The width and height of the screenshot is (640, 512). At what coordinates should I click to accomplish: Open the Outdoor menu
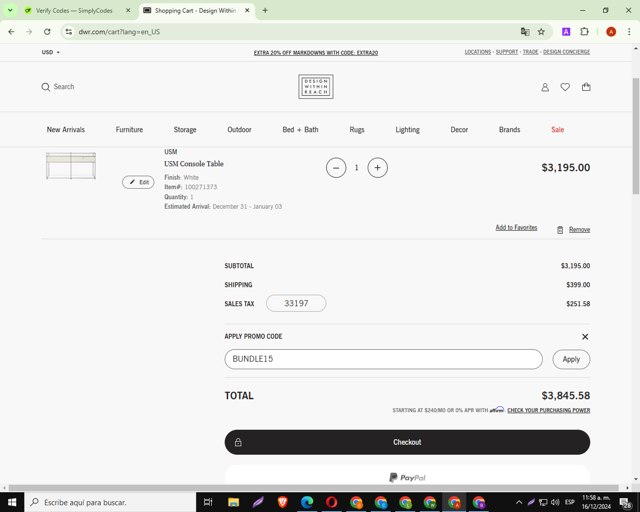tap(239, 130)
